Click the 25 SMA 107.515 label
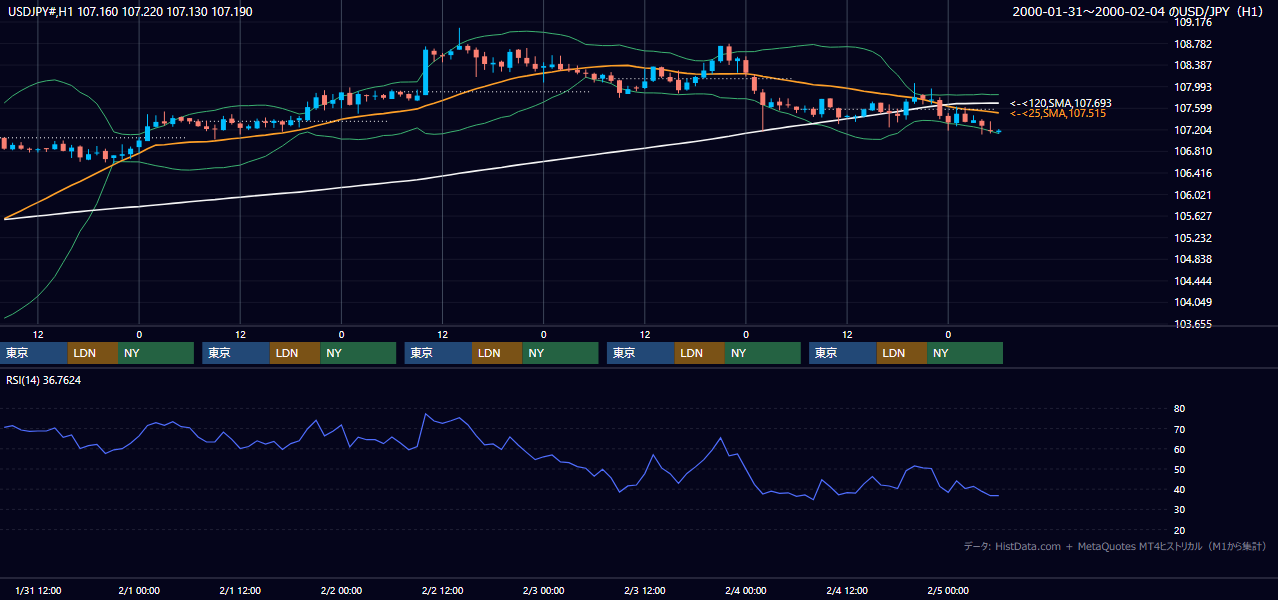Viewport: 1278px width, 600px height. tap(1058, 114)
